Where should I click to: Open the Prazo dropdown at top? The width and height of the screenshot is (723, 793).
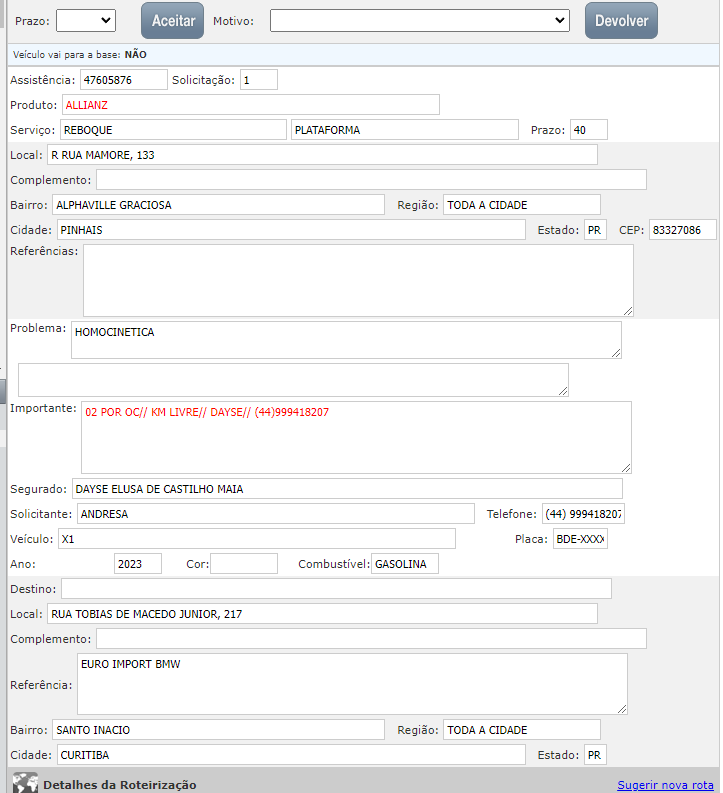[x=86, y=20]
